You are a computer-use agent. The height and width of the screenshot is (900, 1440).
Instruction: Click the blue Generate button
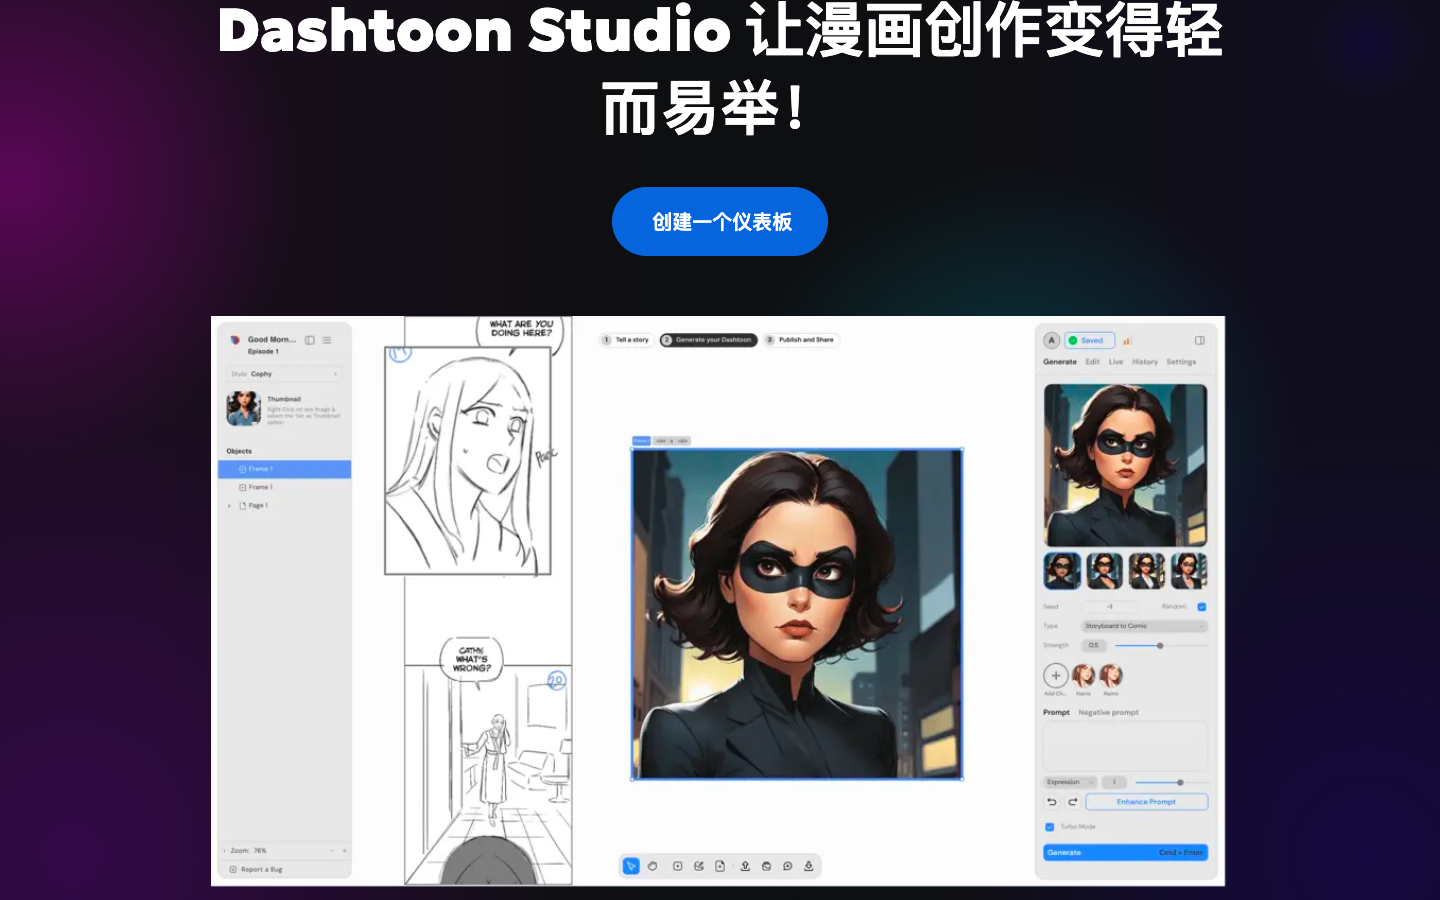tap(1126, 853)
